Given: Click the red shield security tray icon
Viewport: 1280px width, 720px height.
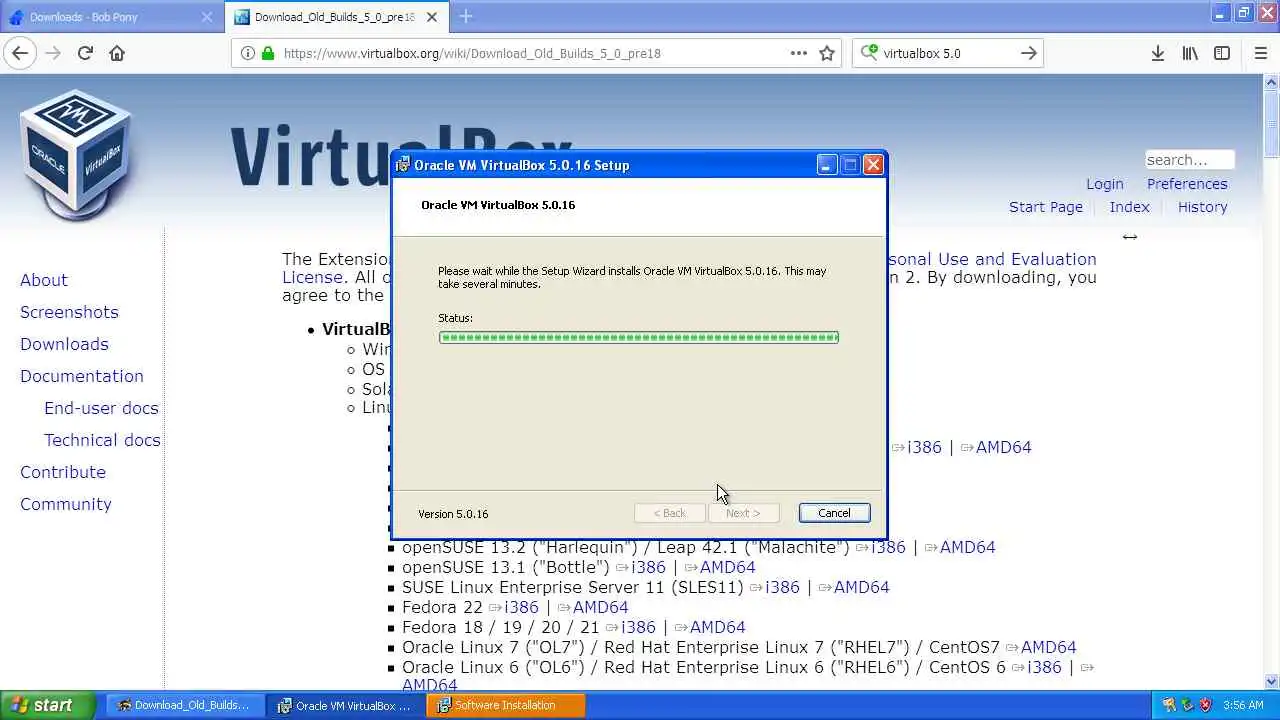Looking at the screenshot, I should [x=1205, y=705].
